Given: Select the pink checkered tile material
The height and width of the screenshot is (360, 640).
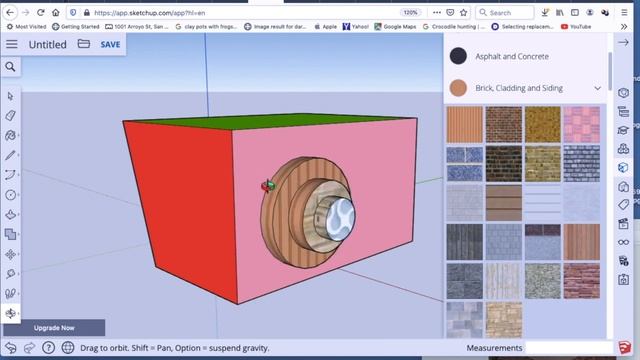Looking at the screenshot, I should tap(582, 124).
